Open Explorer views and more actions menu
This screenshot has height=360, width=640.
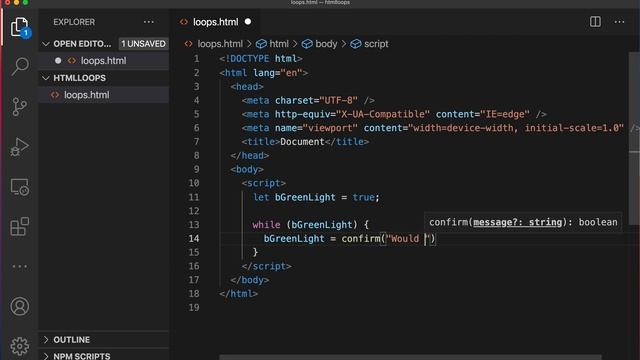(149, 22)
